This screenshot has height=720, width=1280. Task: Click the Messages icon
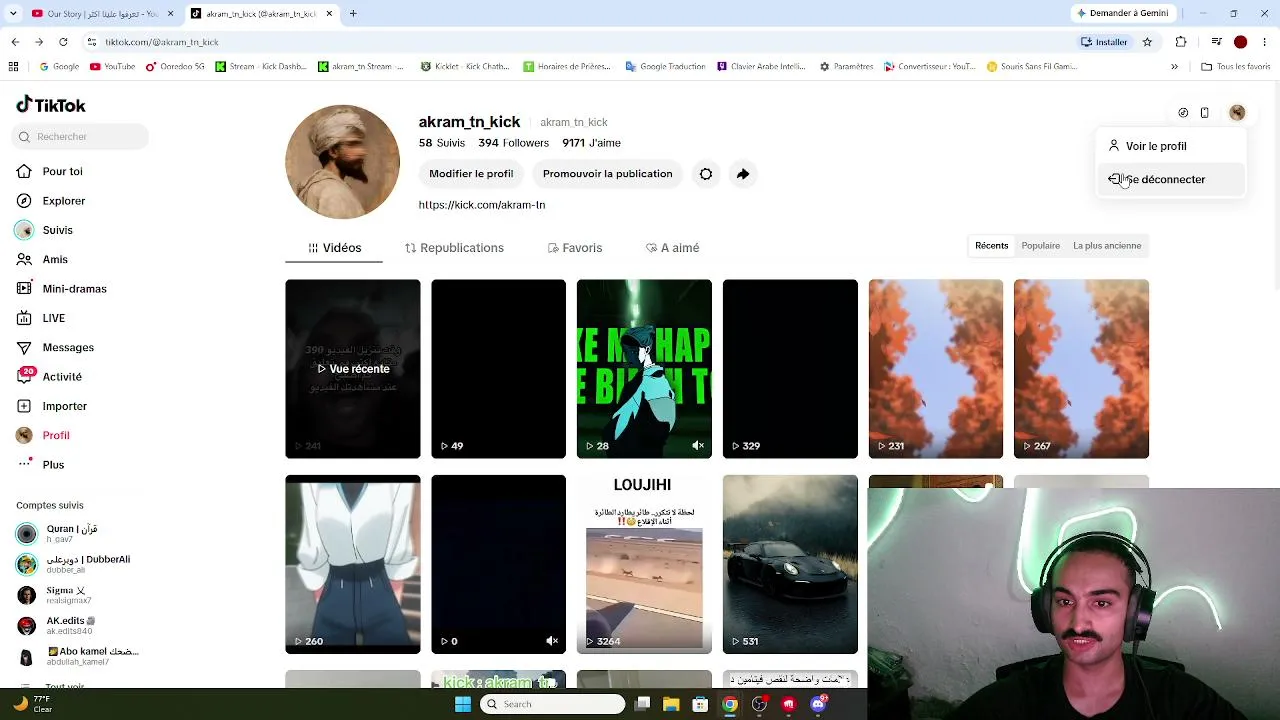pos(24,347)
